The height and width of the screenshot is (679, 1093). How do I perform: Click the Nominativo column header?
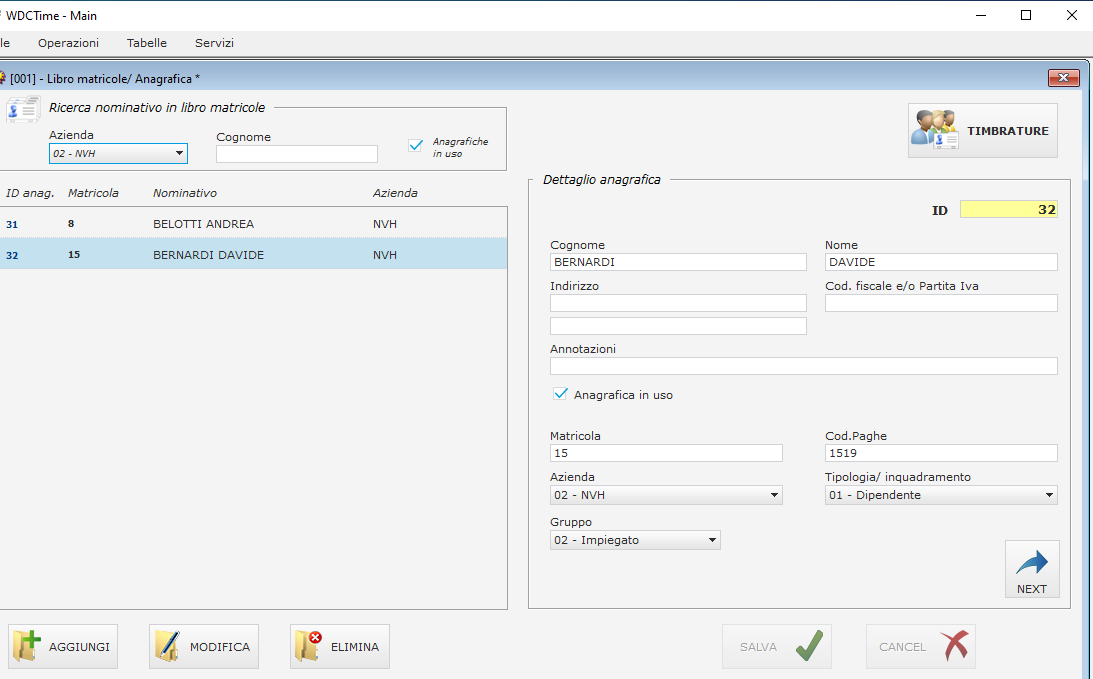click(x=185, y=193)
